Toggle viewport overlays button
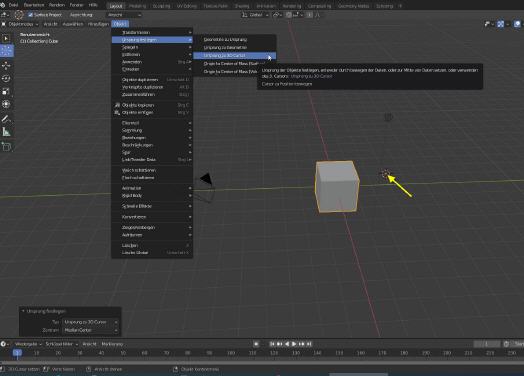 (518, 24)
